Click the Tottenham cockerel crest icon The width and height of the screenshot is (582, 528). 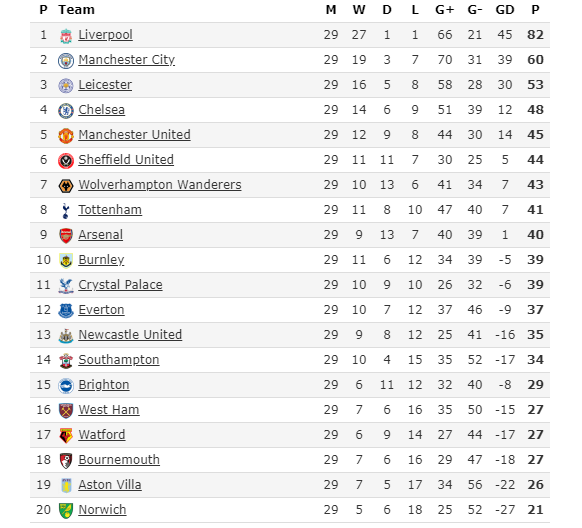(66, 210)
